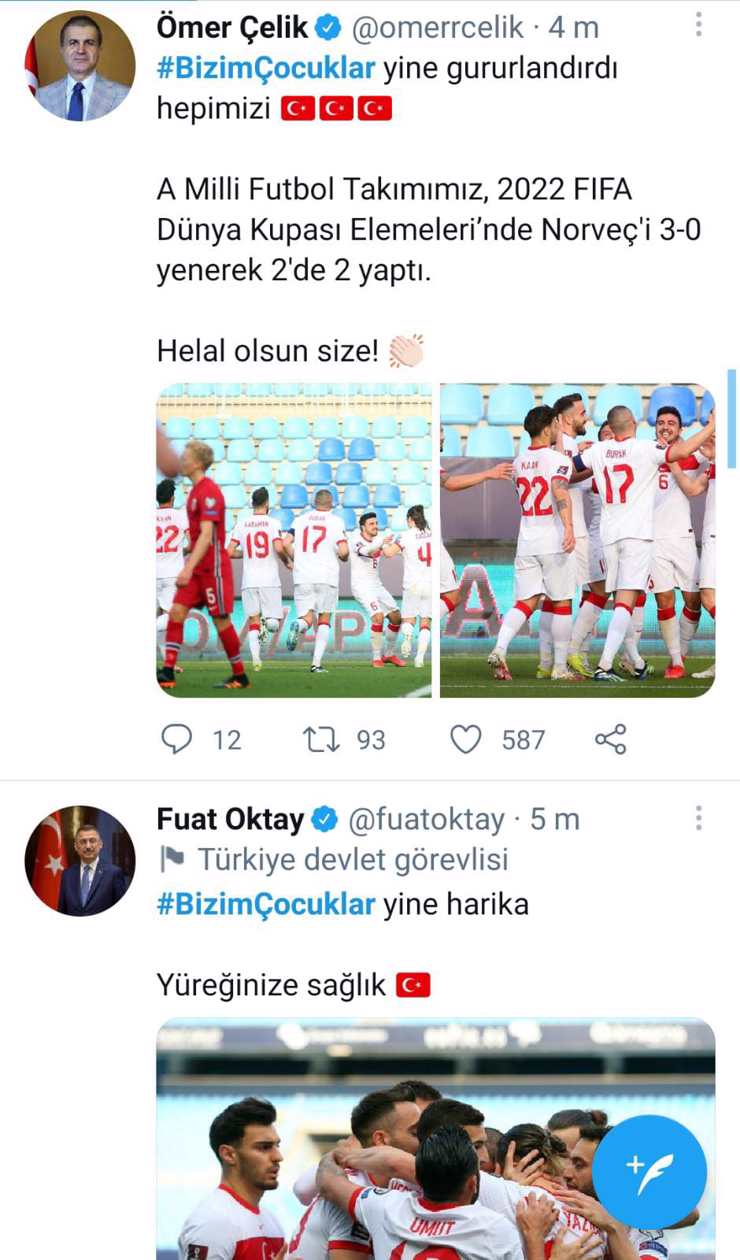The image size is (740, 1260).
Task: Tap verified badge next to Fuat Oktay
Action: point(325,820)
